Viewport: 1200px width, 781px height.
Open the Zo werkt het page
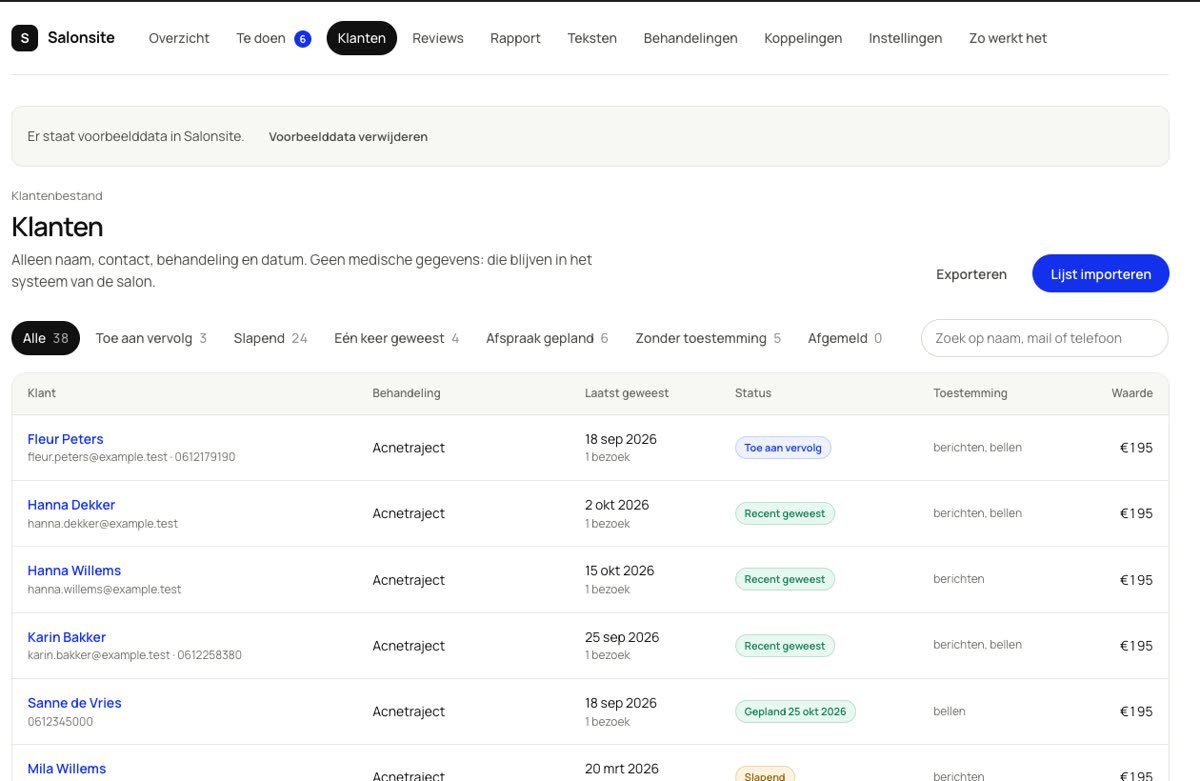click(1008, 38)
